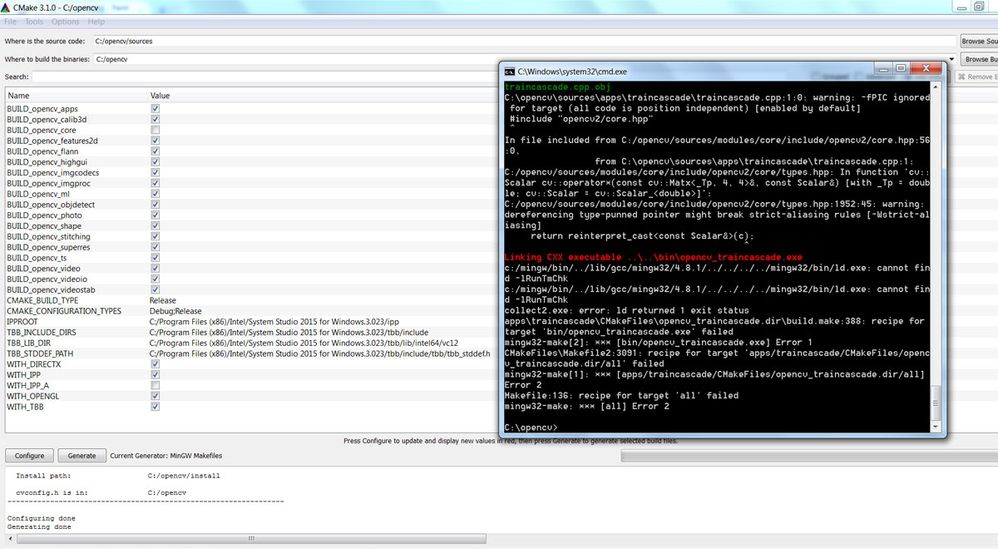Click the Remove Entry button
Image resolution: width=998 pixels, height=549 pixels.
click(x=977, y=77)
